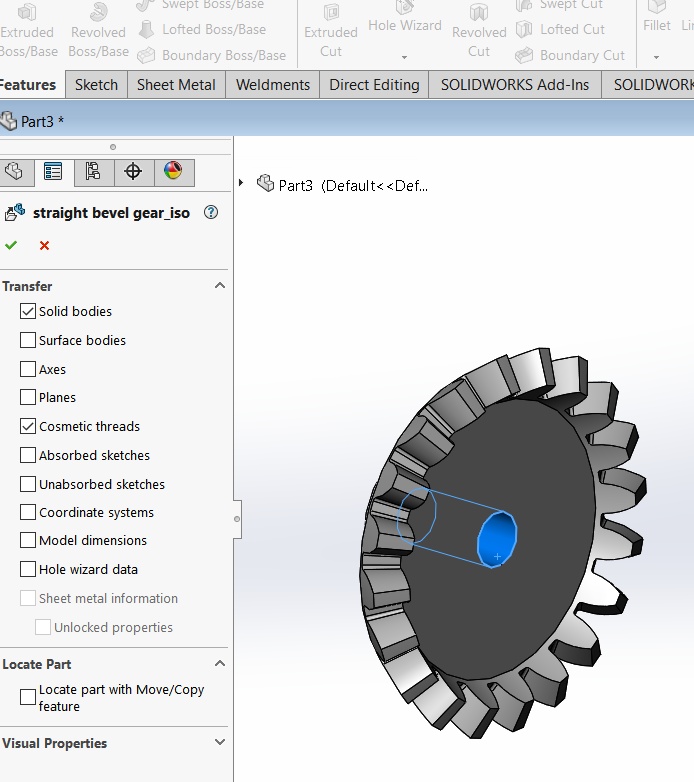Open the DisplayManager color ball tab
This screenshot has width=694, height=782.
(x=173, y=172)
